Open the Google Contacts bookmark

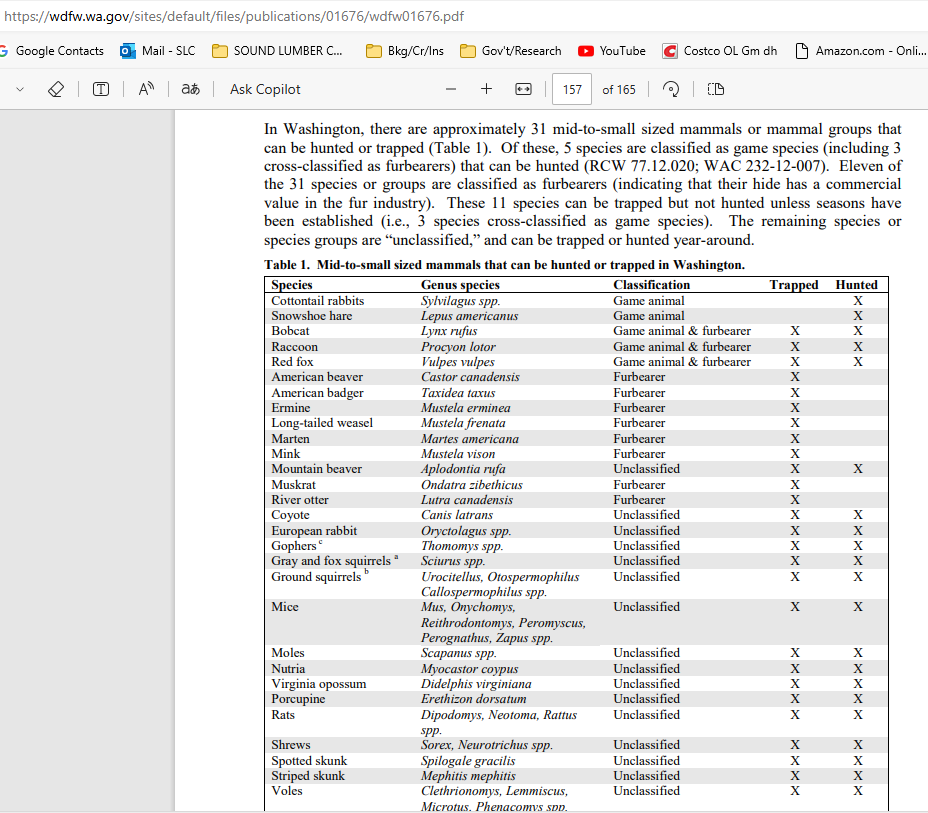point(52,51)
